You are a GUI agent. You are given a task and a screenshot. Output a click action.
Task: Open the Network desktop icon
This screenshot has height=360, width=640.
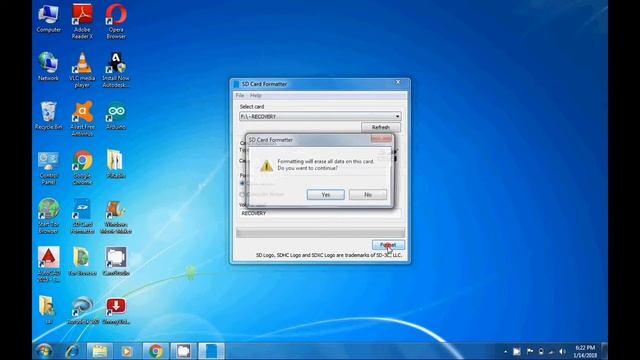click(48, 67)
